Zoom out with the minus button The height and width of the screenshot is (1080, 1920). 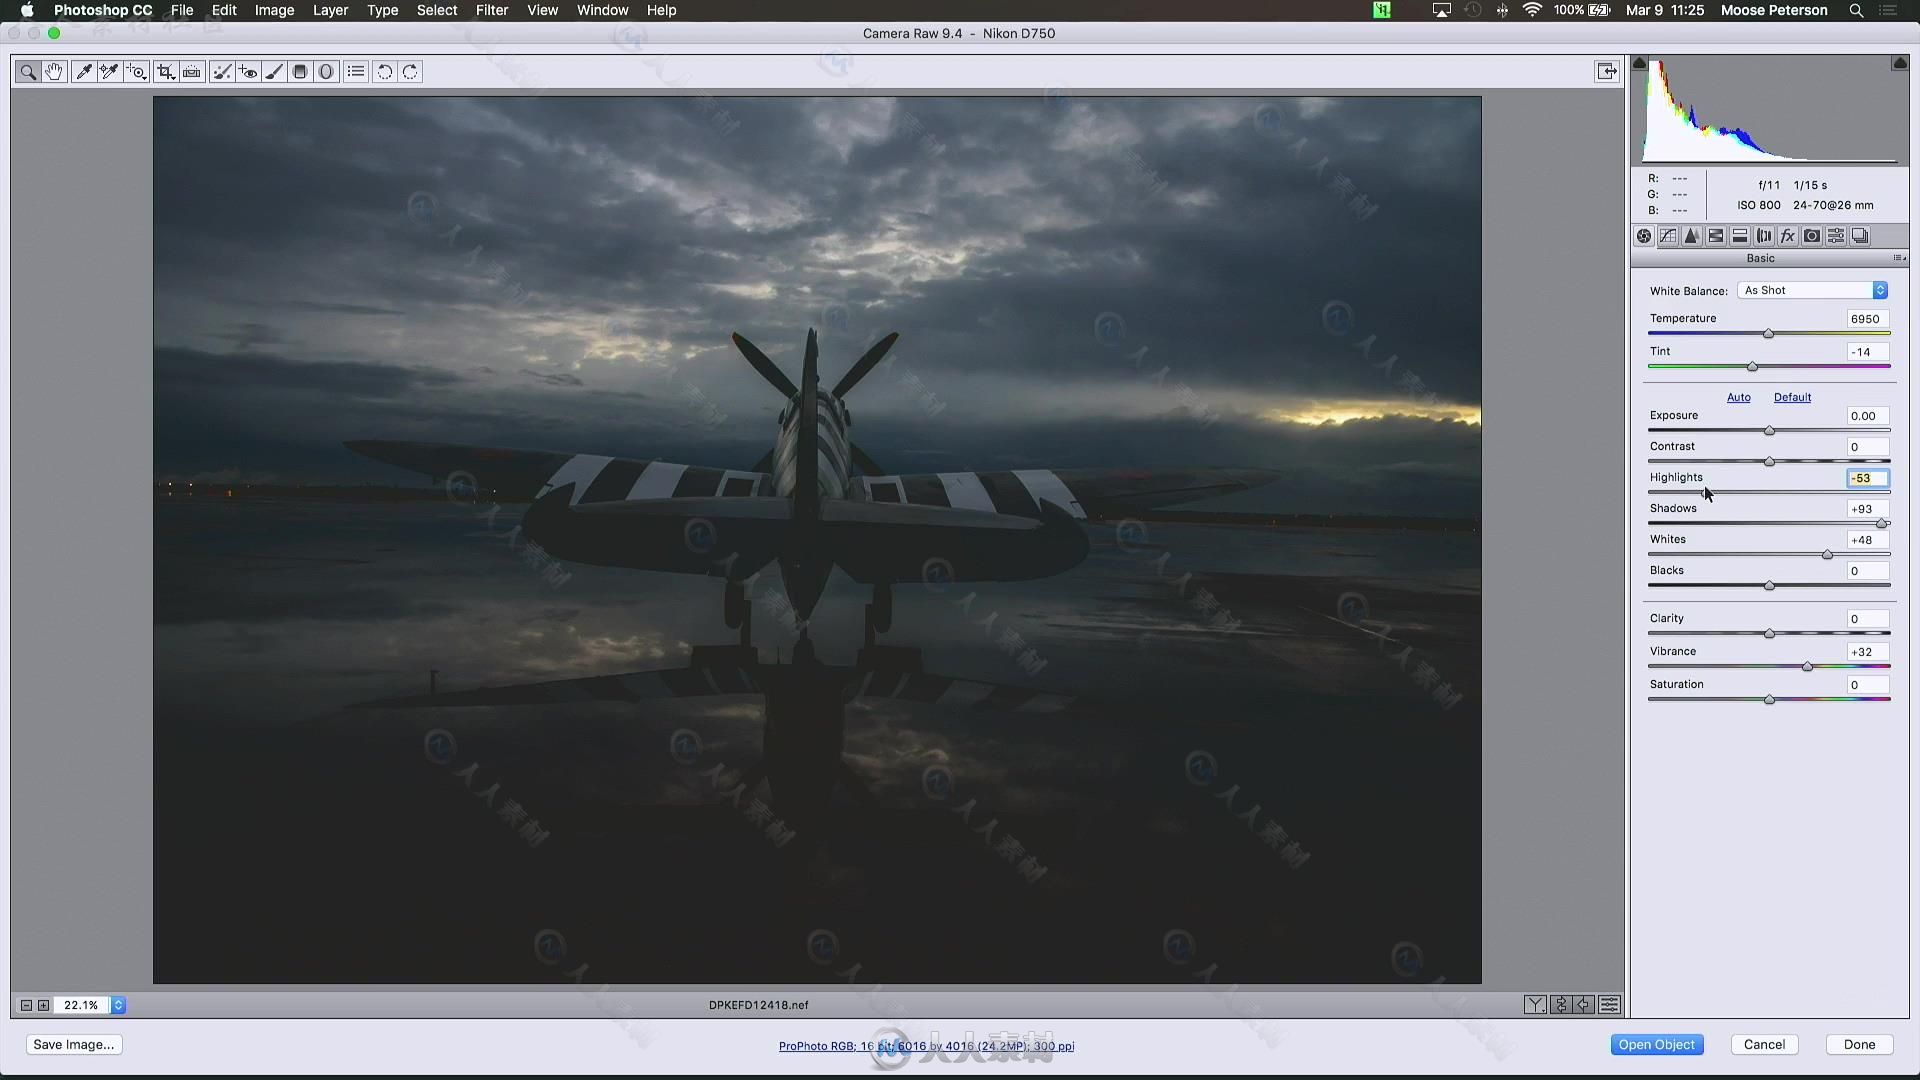[26, 1005]
